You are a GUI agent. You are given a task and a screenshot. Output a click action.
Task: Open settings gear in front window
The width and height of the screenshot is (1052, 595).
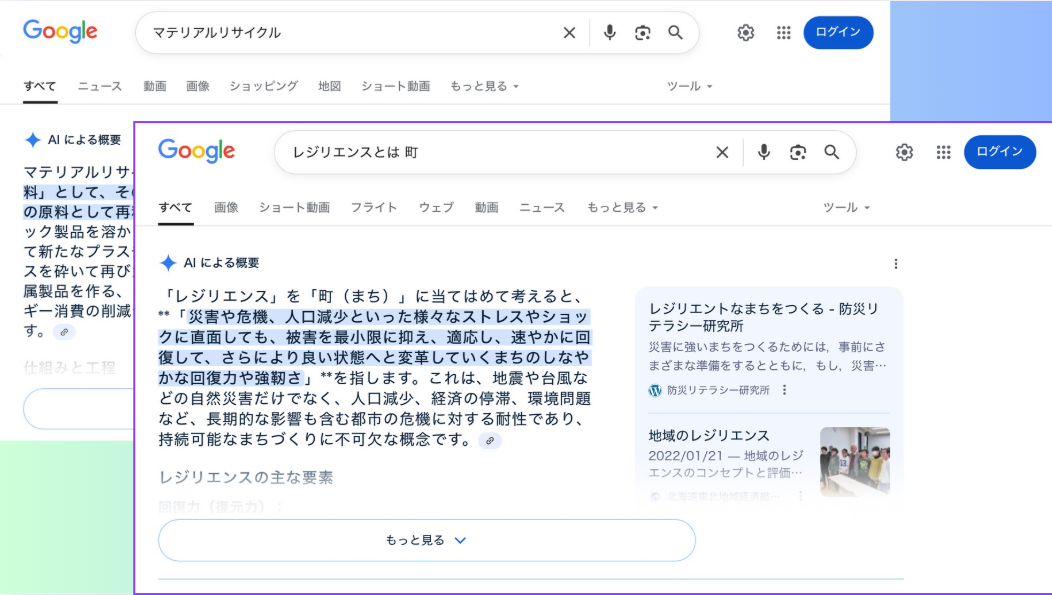click(904, 152)
